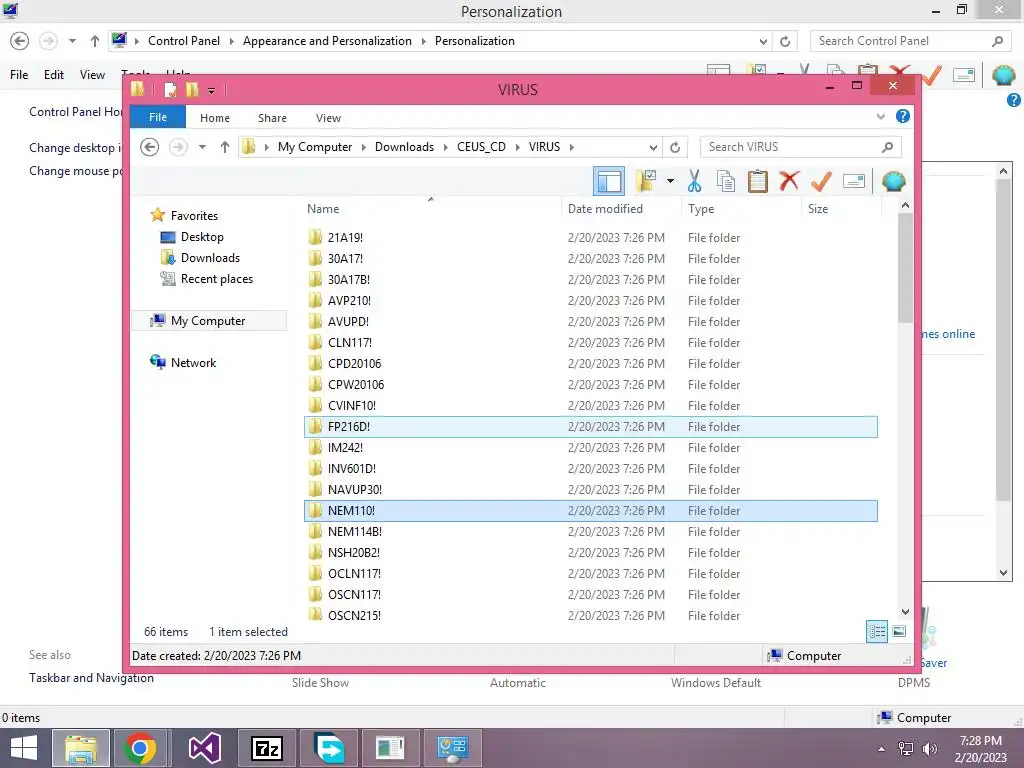1024x768 pixels.
Task: Click the file list scroll down arrow
Action: (x=905, y=612)
